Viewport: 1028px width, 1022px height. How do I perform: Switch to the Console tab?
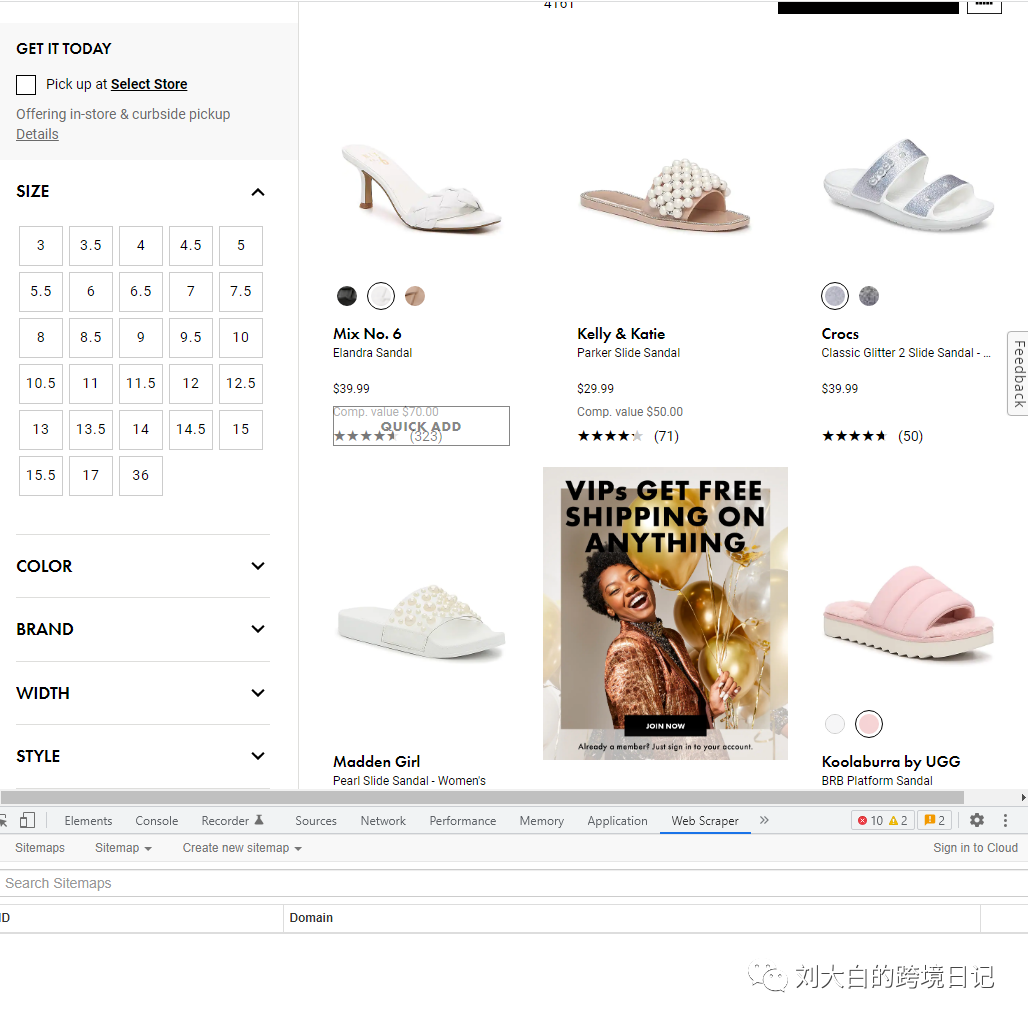(157, 821)
